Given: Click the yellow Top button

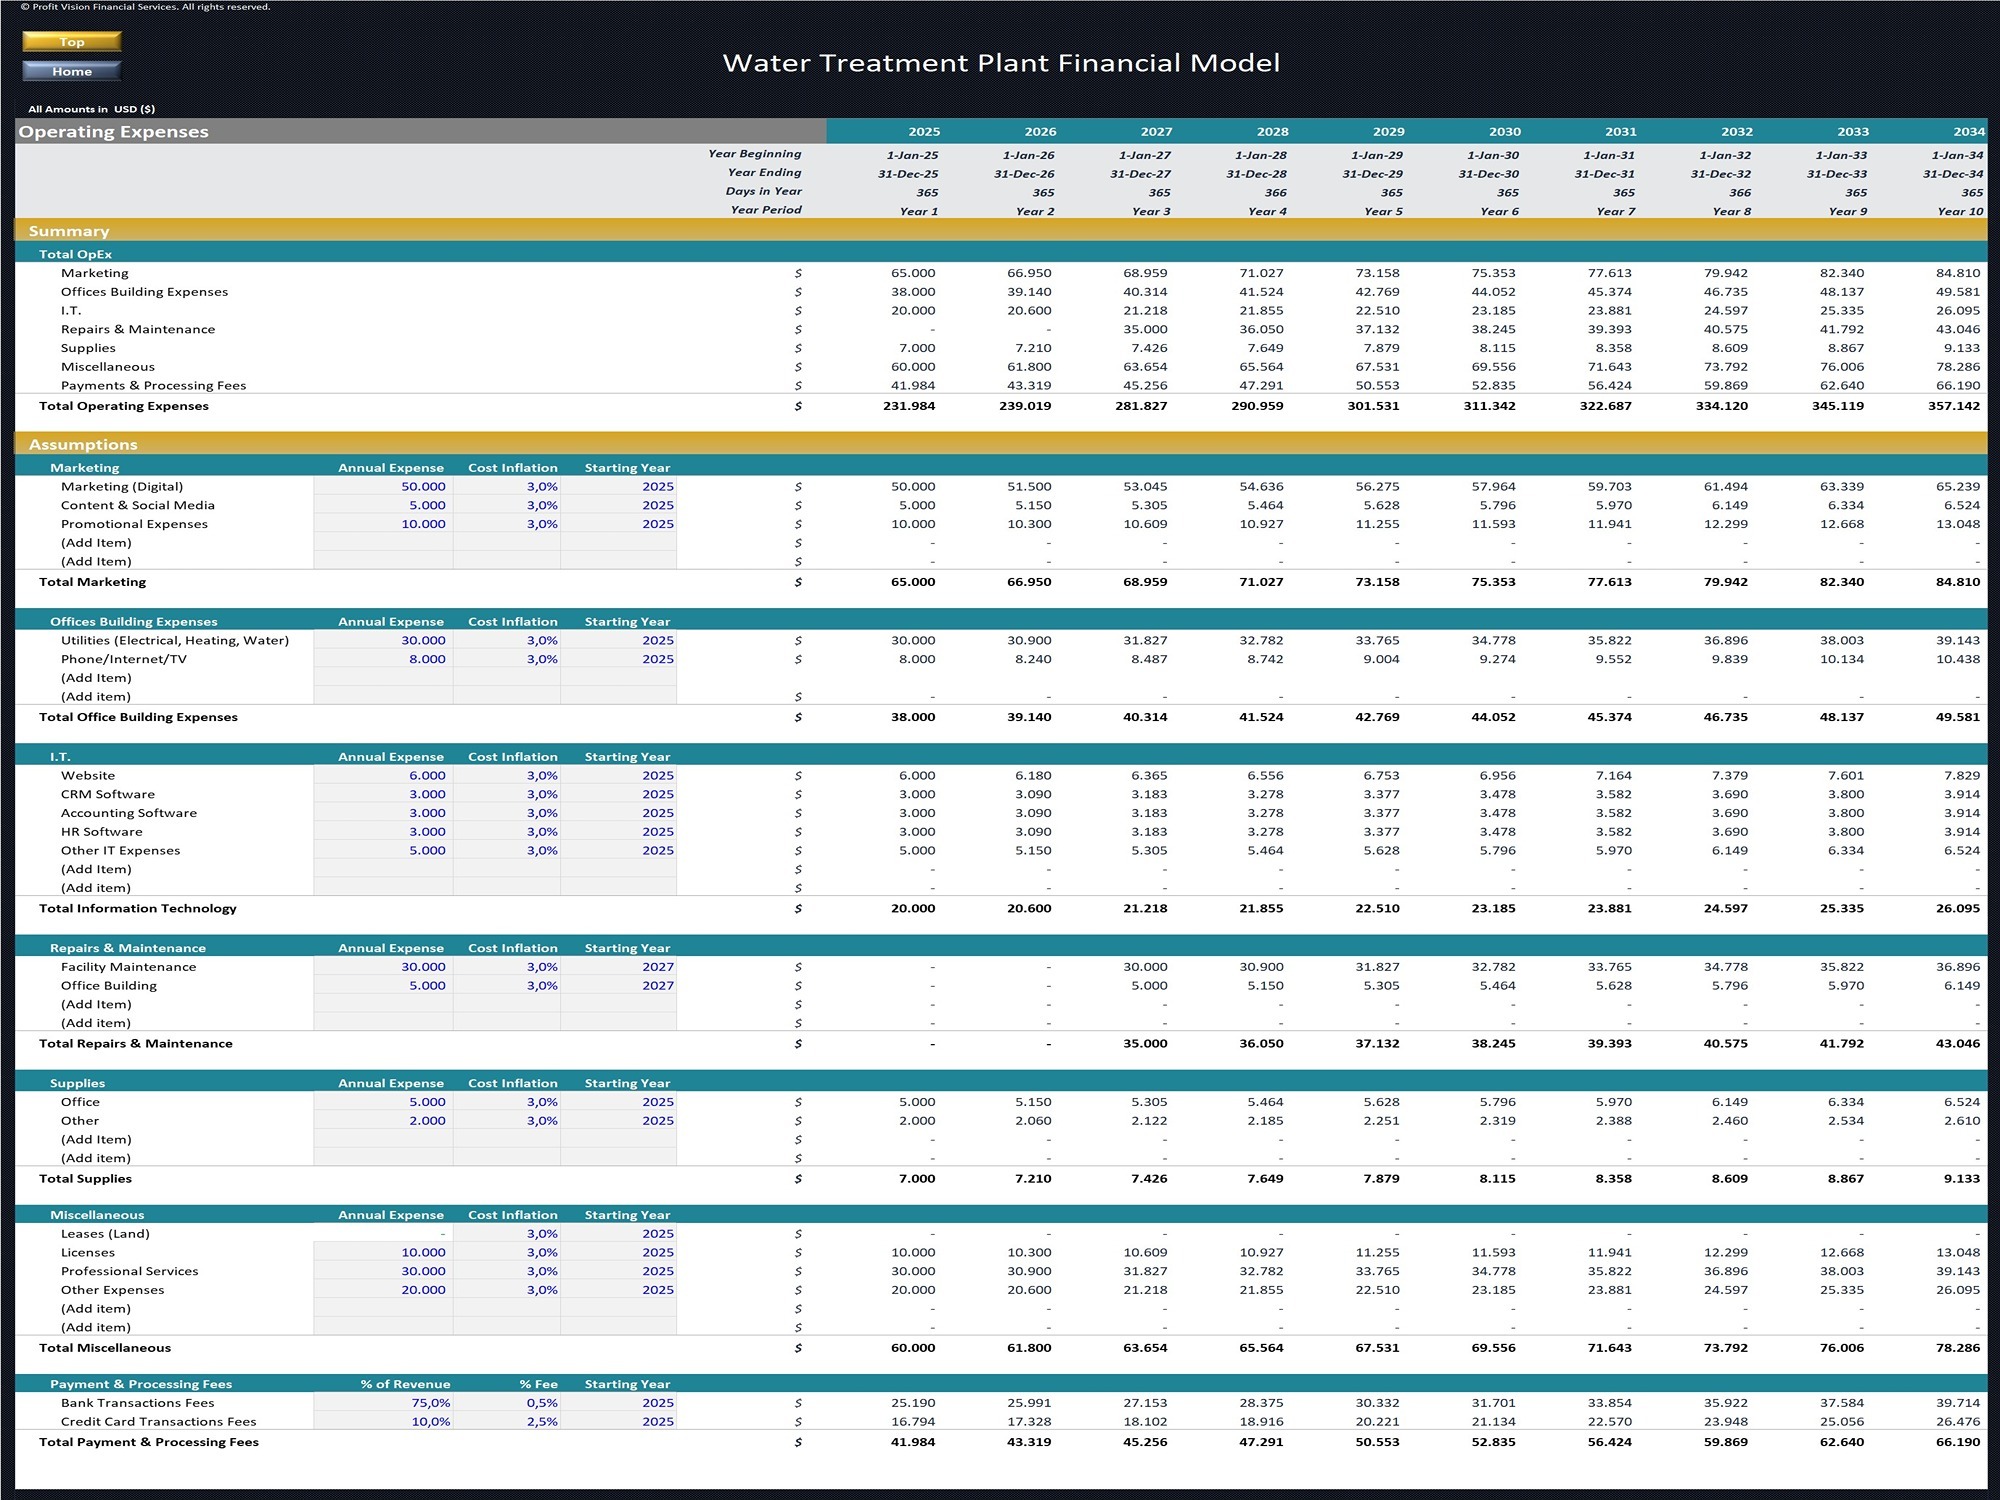Looking at the screenshot, I should point(72,42).
